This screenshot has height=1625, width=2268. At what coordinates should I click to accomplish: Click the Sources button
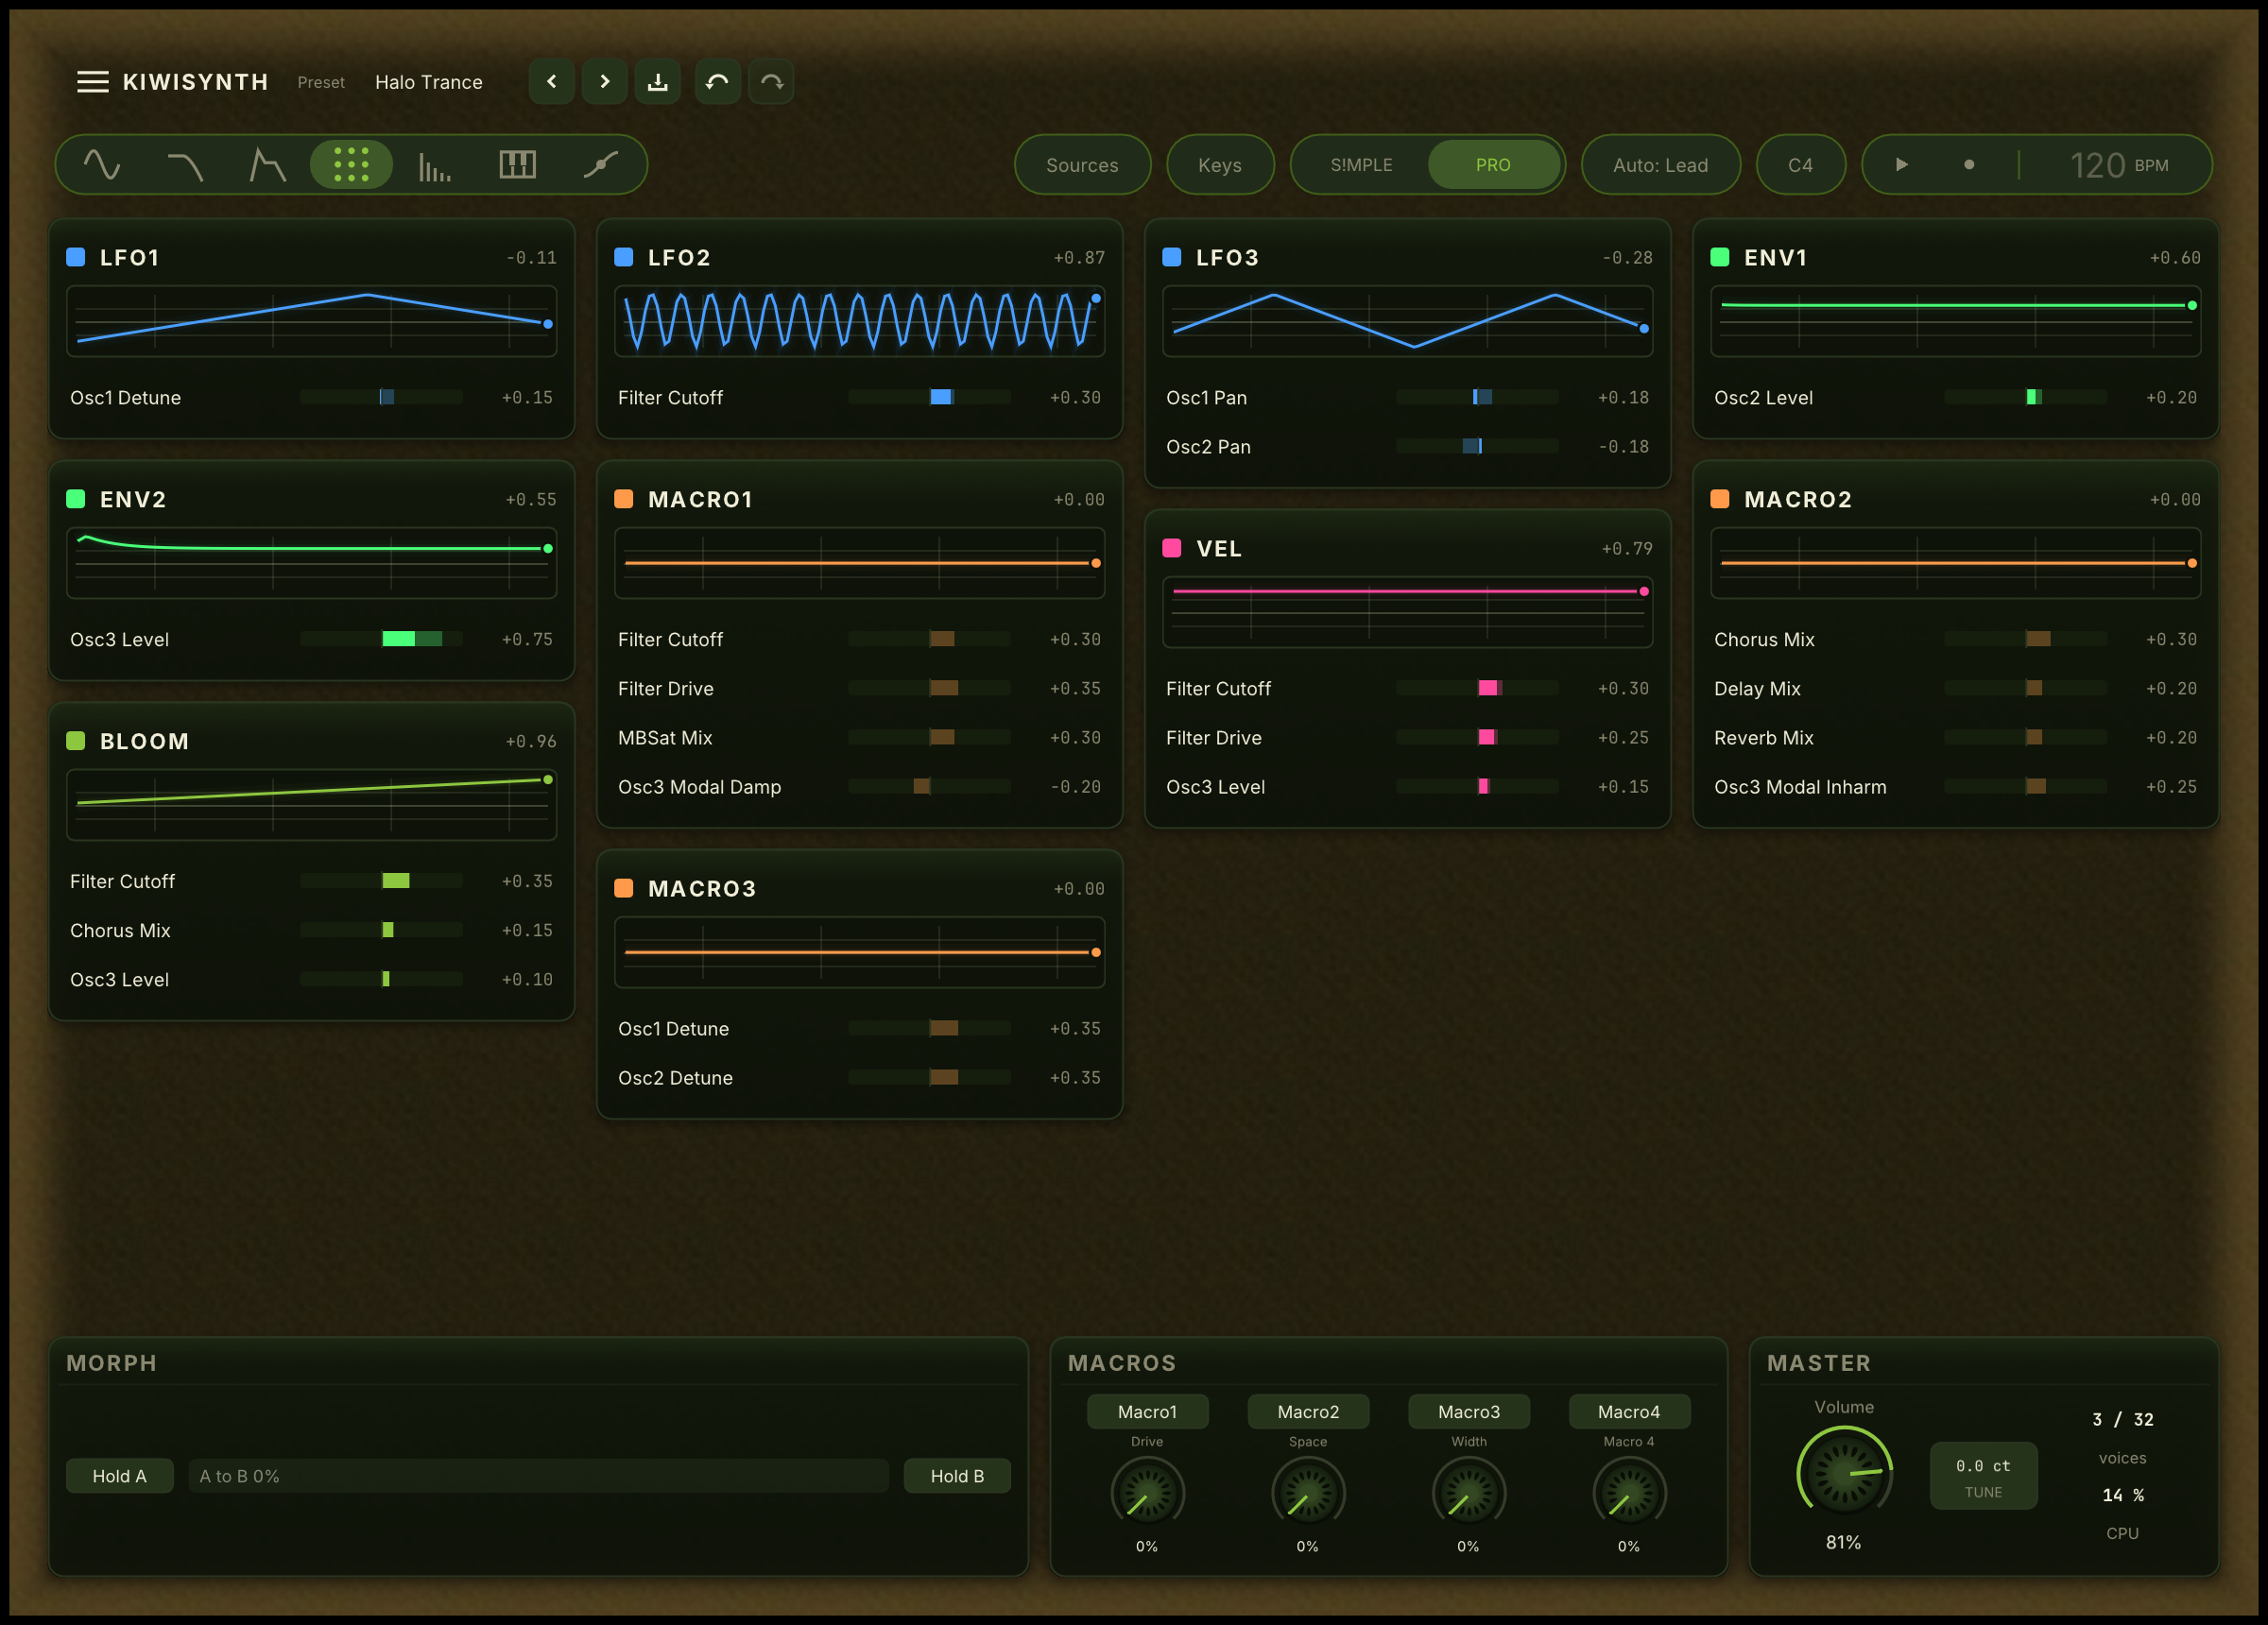click(x=1082, y=165)
